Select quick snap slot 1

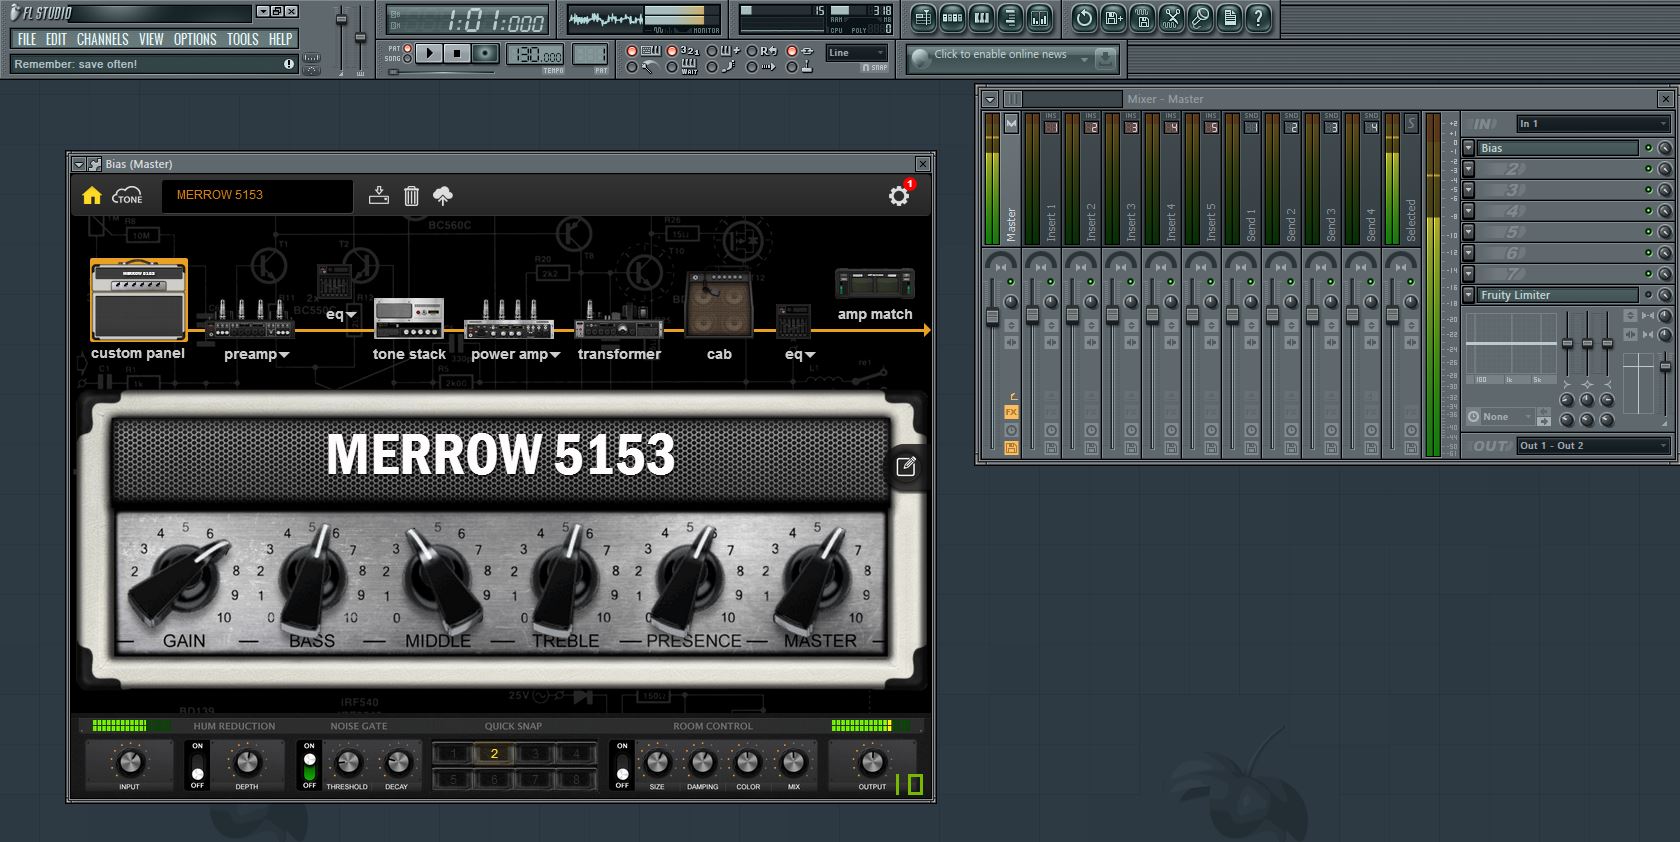[453, 754]
